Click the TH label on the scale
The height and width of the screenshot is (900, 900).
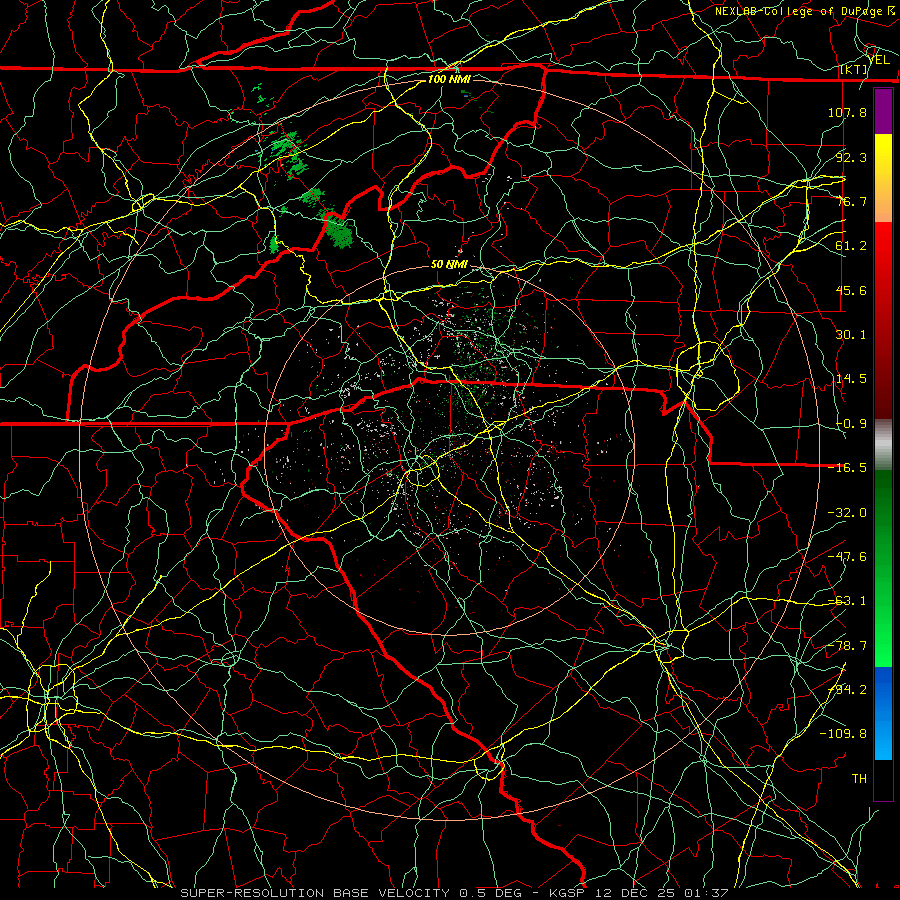(x=859, y=779)
